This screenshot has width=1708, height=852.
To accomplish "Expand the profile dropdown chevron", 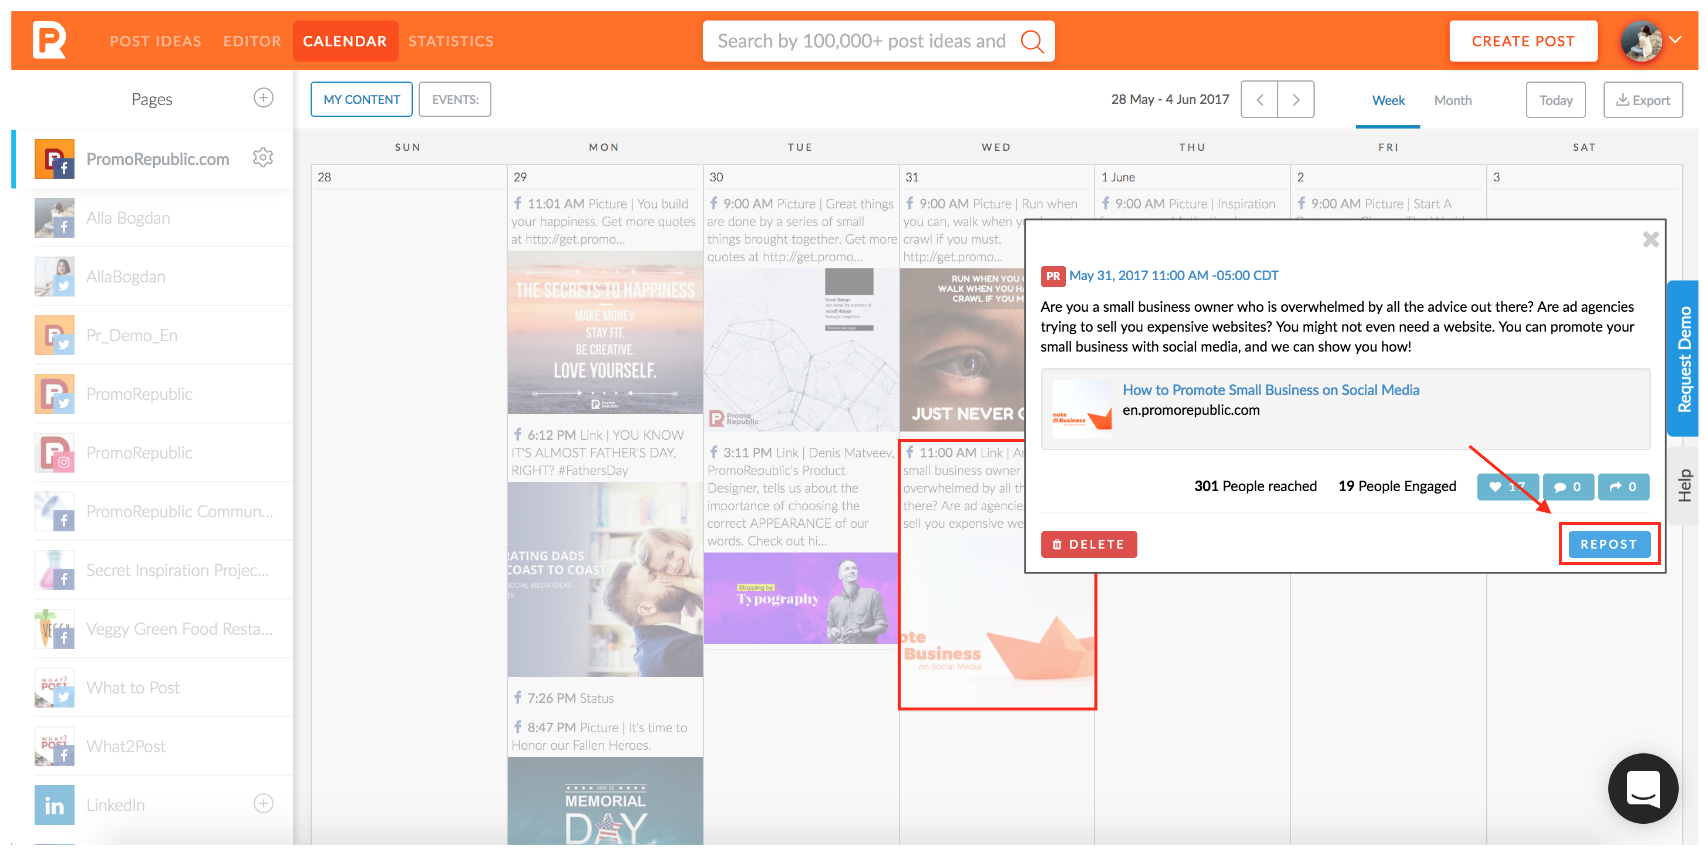I will coord(1675,40).
